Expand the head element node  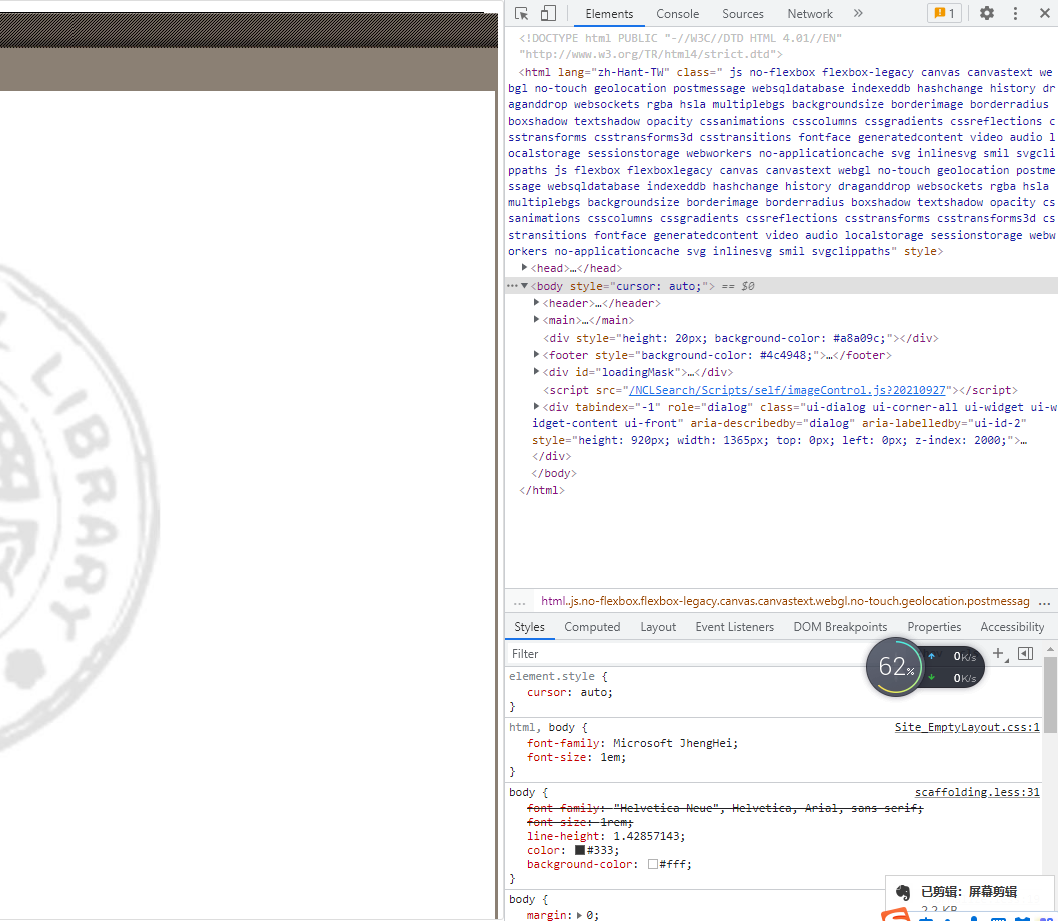pyautogui.click(x=525, y=268)
